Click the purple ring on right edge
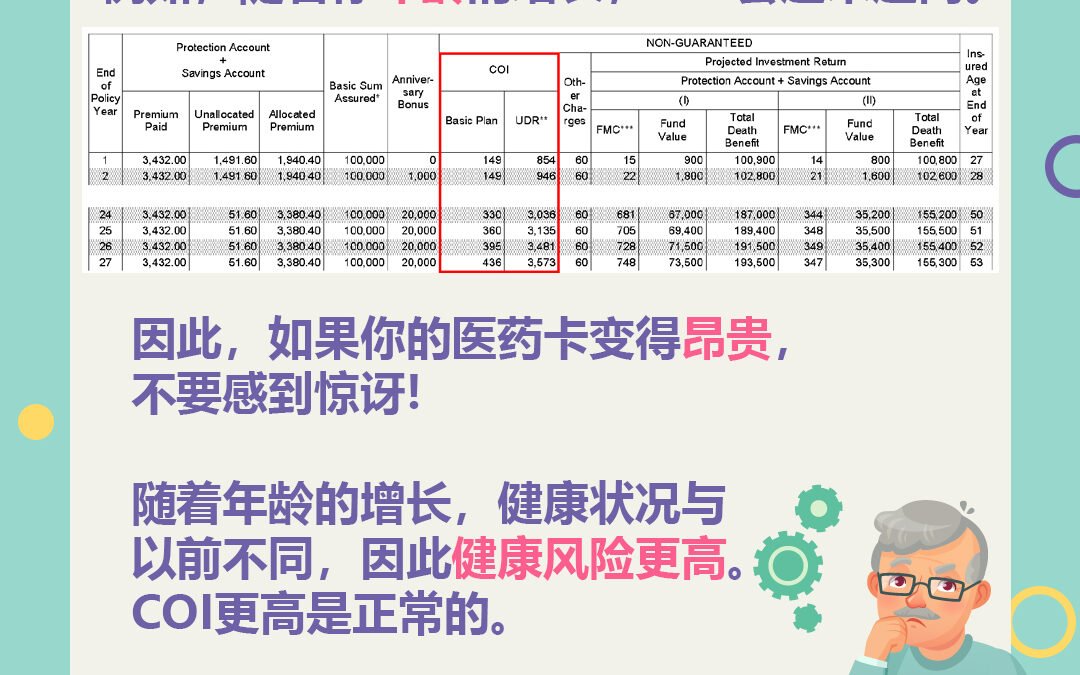1080x675 pixels. pos(1064,167)
